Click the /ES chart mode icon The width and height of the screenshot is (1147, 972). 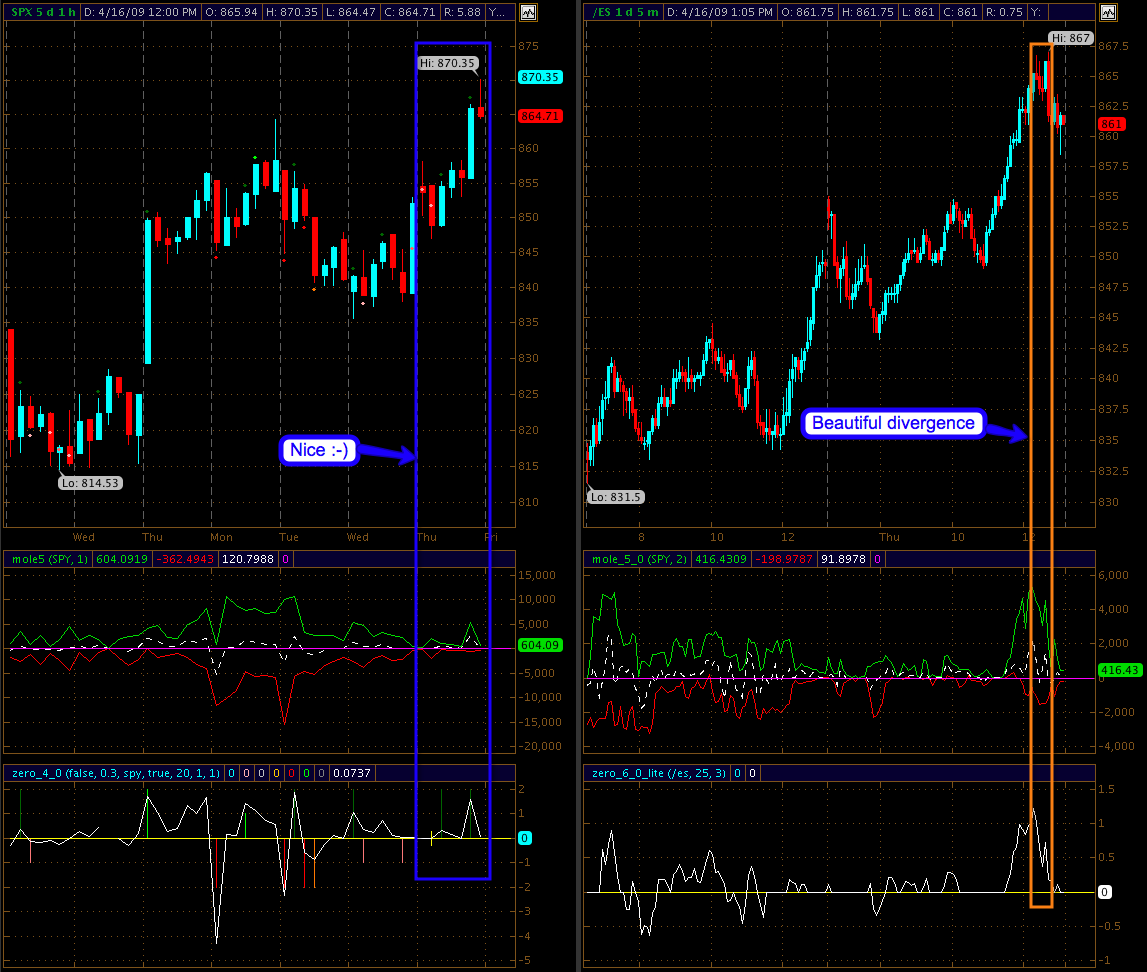click(x=1106, y=13)
